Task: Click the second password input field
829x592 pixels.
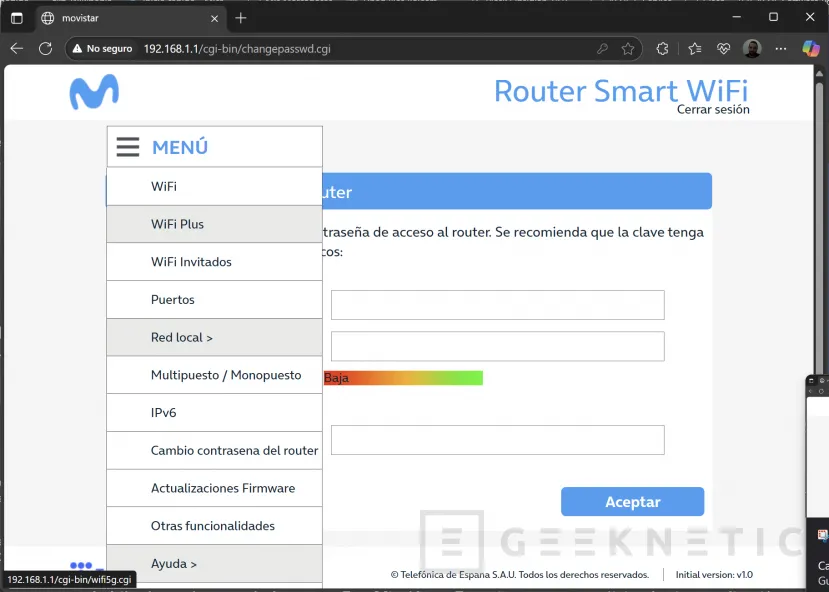Action: point(498,346)
